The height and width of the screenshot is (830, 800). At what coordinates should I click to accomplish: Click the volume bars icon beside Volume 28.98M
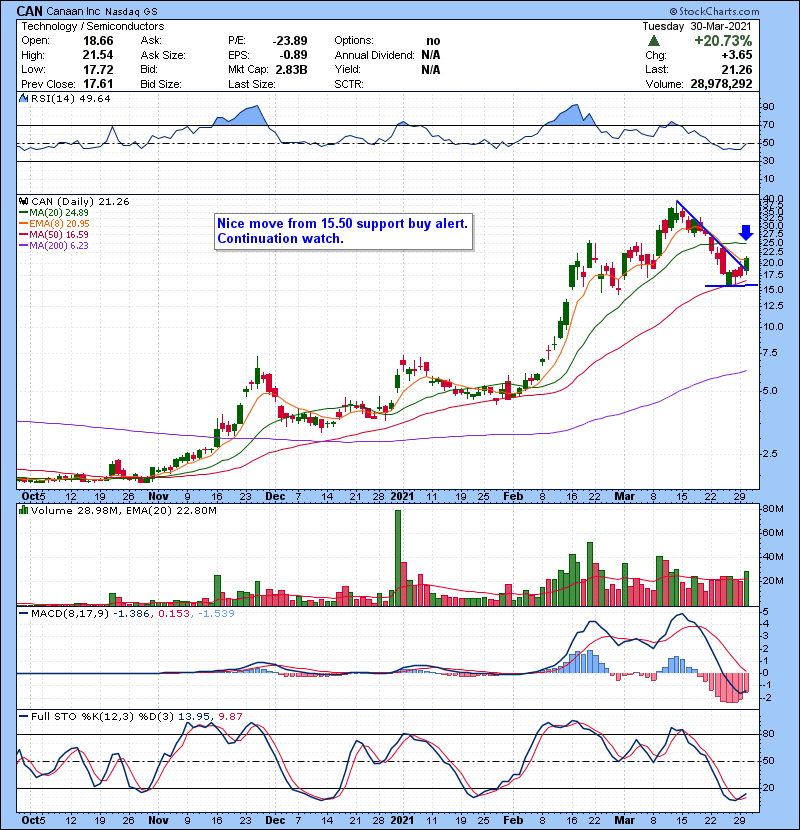(23, 510)
